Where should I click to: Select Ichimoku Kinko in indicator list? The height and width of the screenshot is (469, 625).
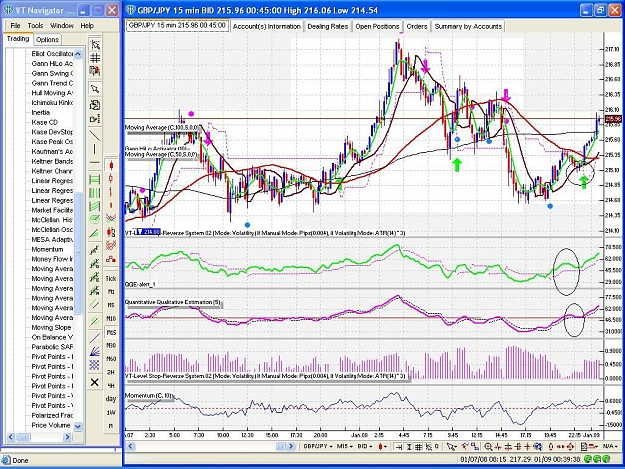point(52,103)
